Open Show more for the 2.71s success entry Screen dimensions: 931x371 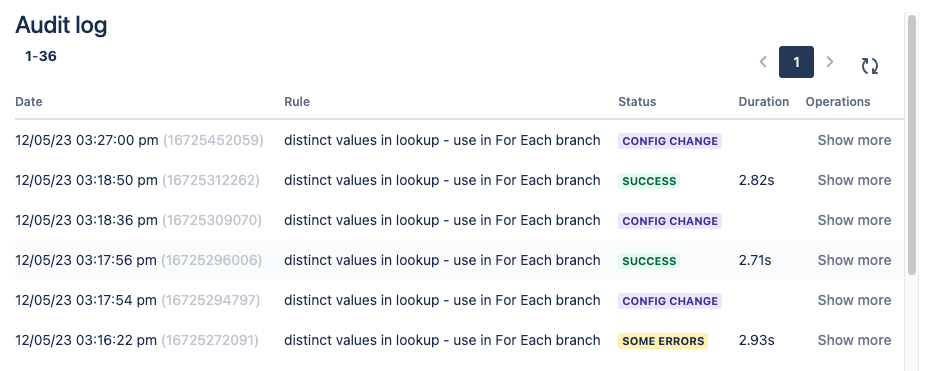(854, 260)
